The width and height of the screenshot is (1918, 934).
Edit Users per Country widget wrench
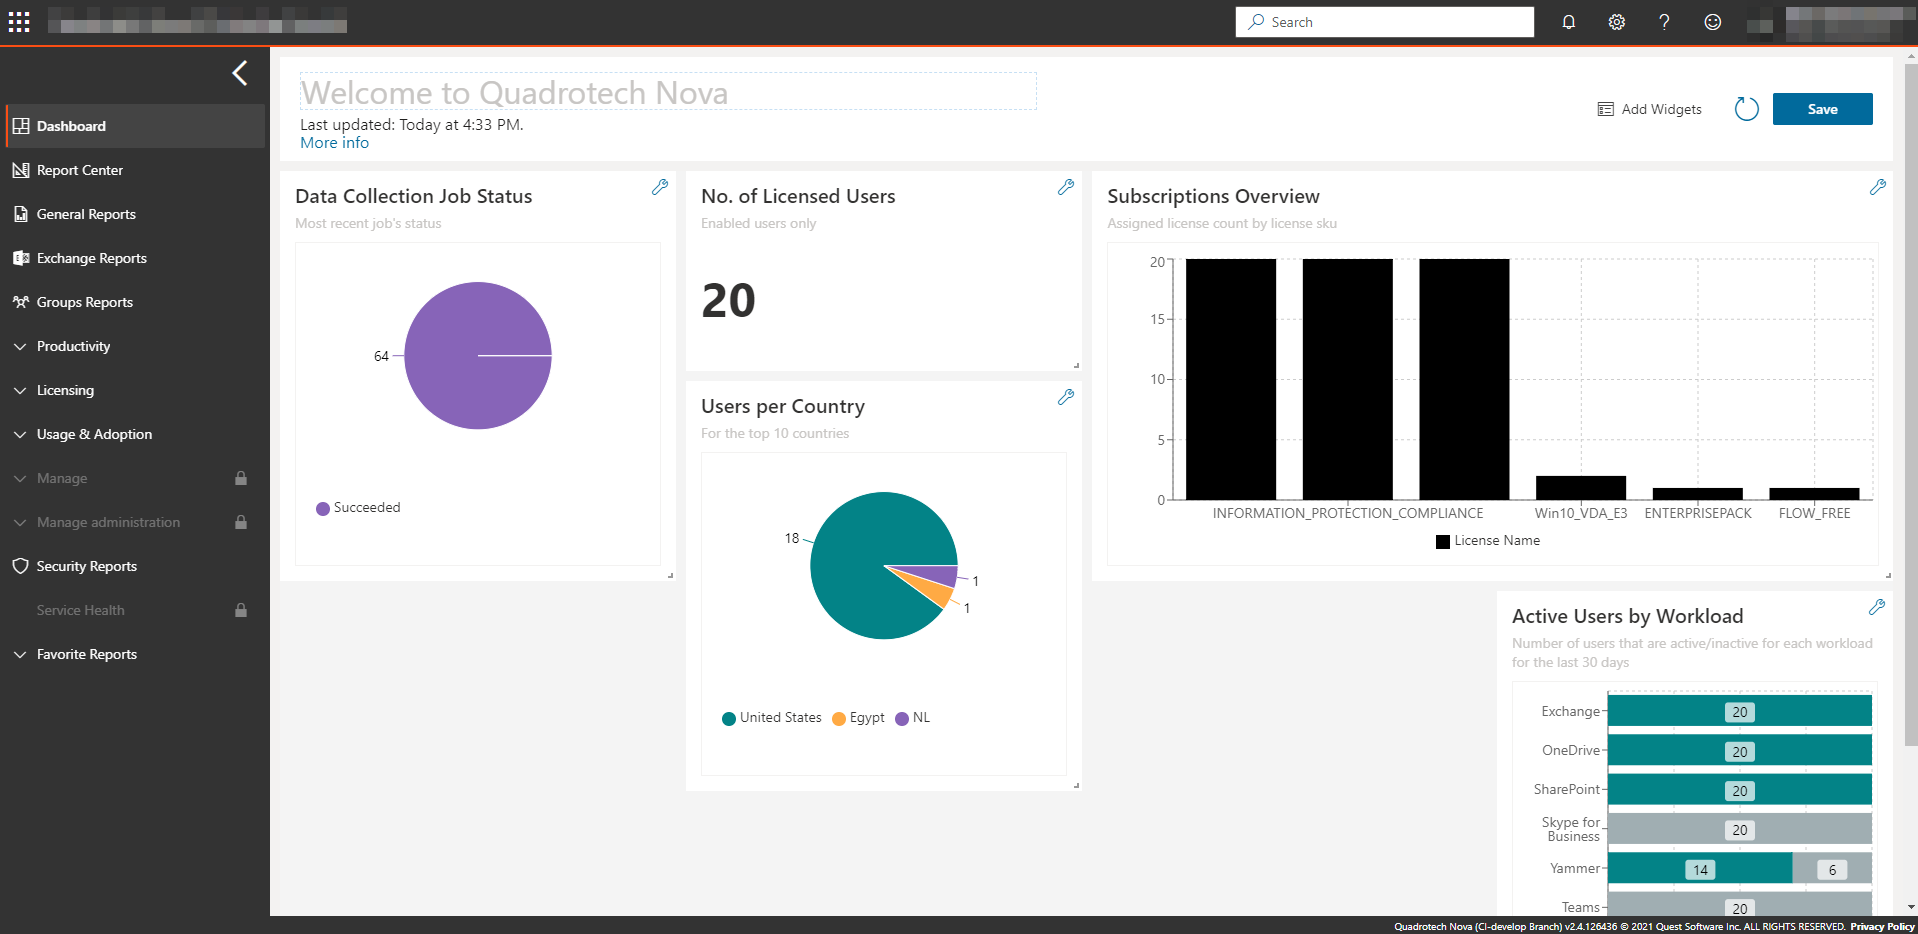(x=1066, y=397)
